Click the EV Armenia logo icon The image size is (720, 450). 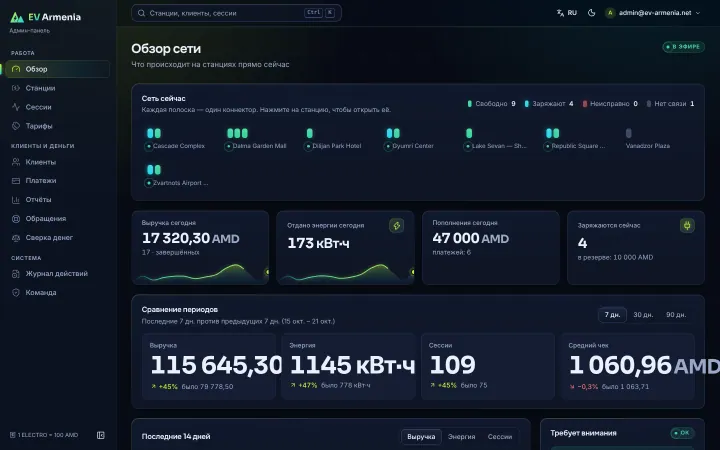17,17
